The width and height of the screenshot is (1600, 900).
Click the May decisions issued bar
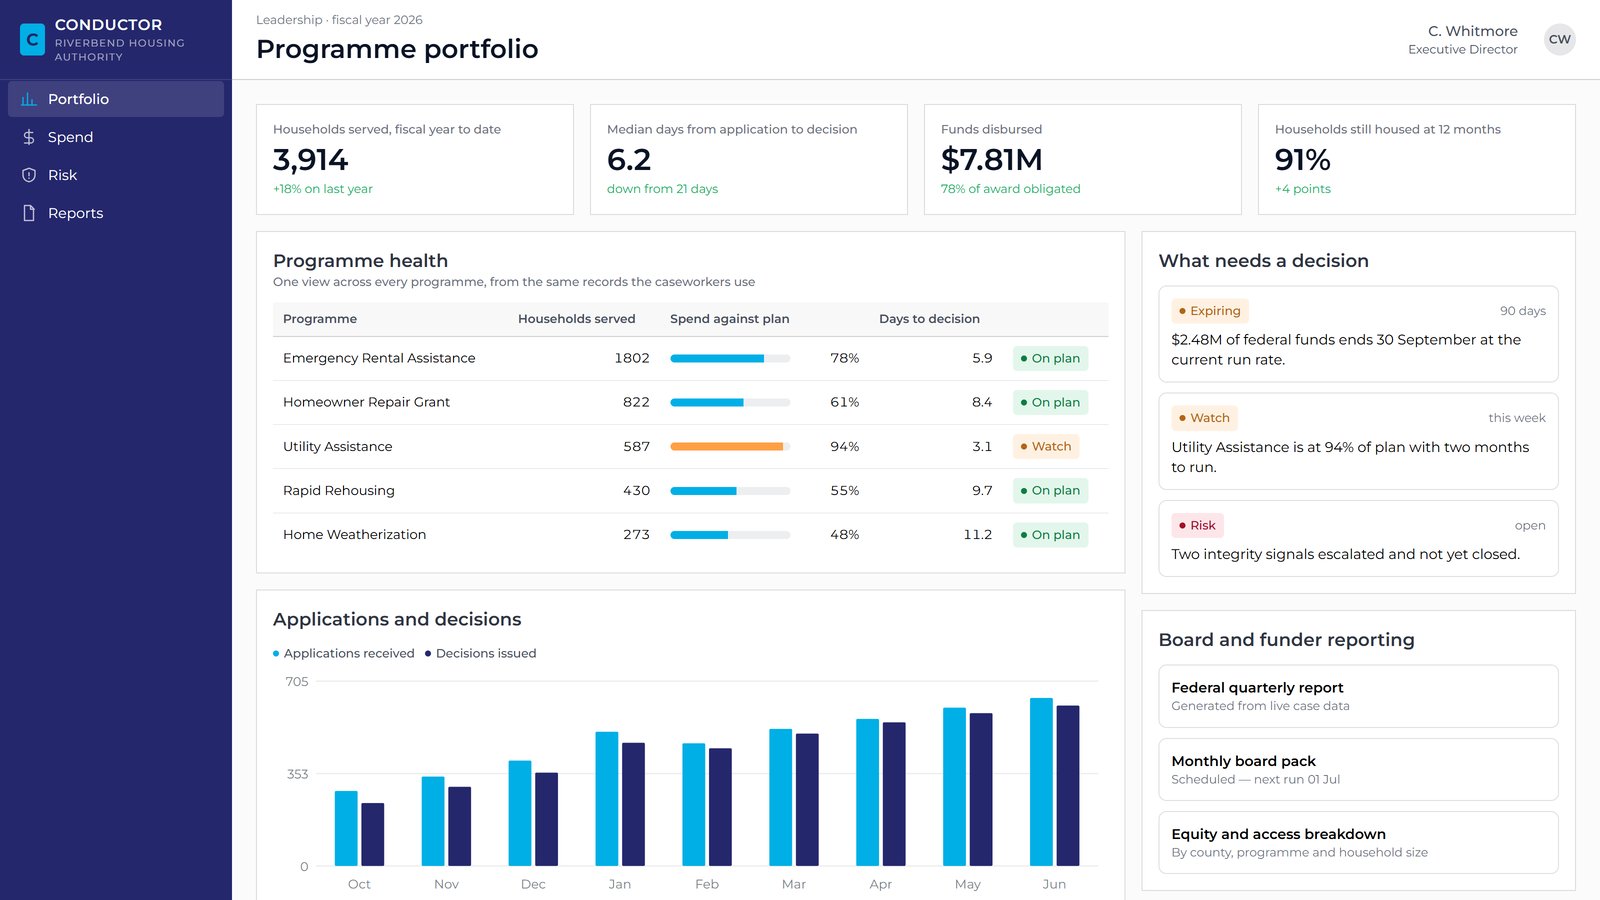click(981, 789)
